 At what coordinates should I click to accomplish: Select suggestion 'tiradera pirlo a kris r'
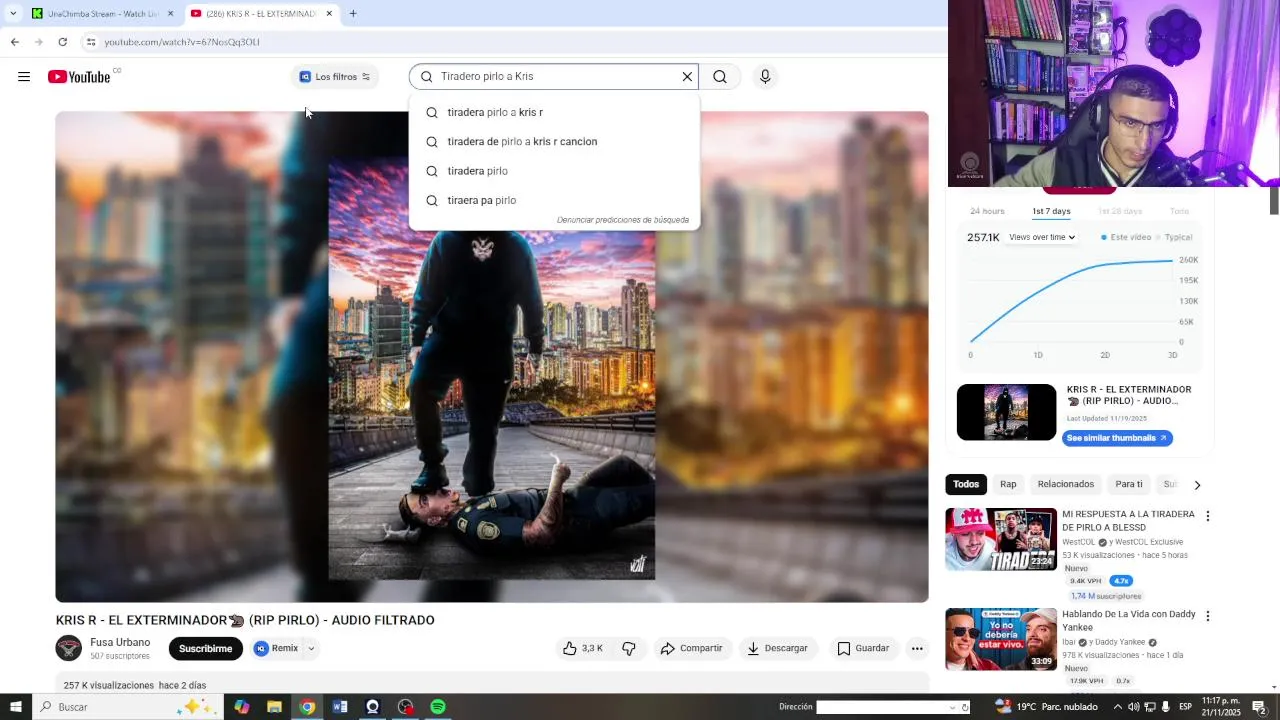pos(554,112)
